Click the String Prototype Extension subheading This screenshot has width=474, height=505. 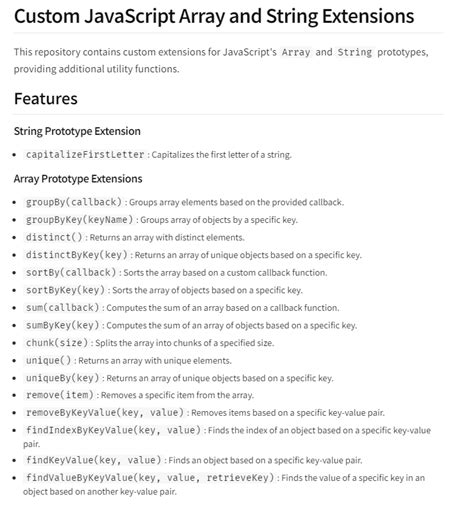click(77, 131)
